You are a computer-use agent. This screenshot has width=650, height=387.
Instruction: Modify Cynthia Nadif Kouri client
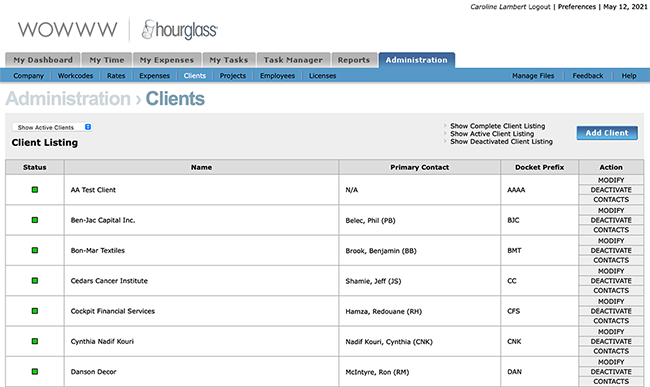pos(611,331)
